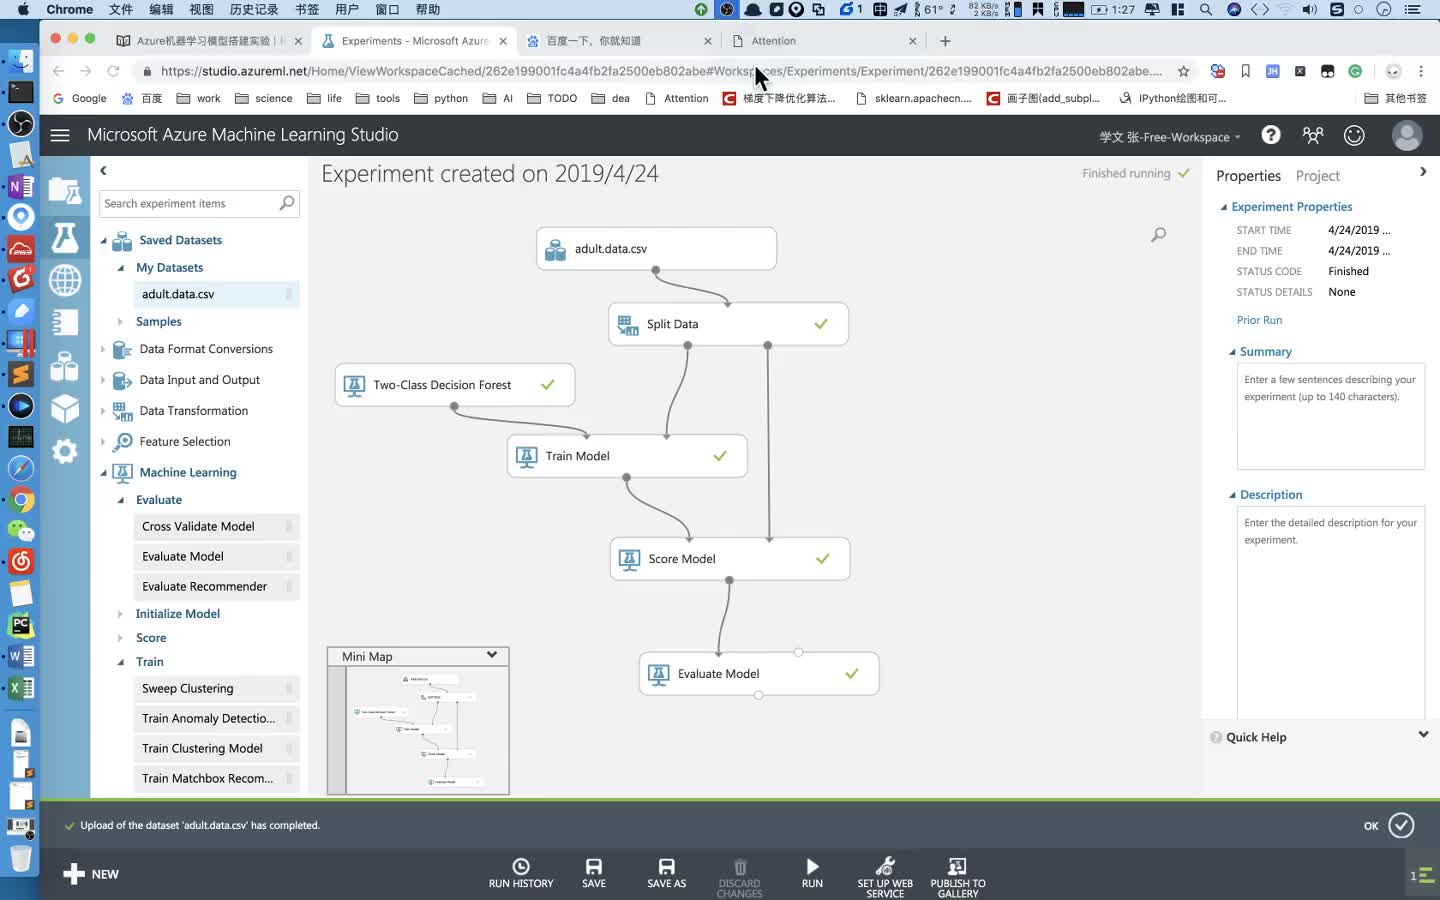The width and height of the screenshot is (1440, 900).
Task: Click the canvas search magnifier icon
Action: 1158,235
